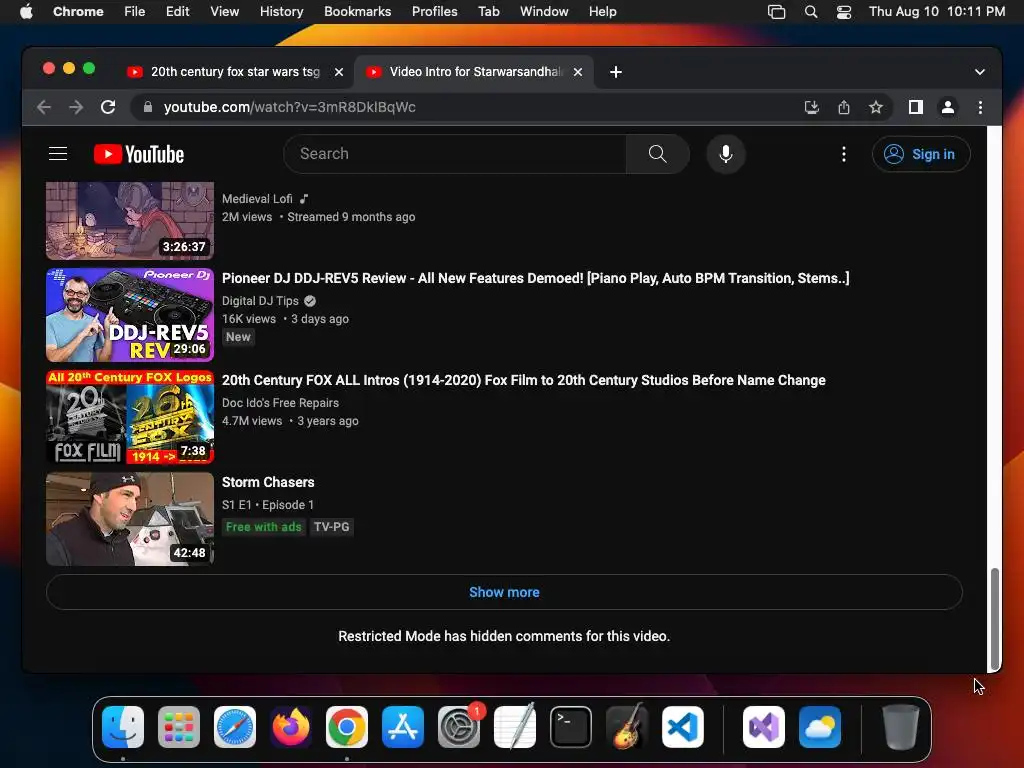Open Chrome three-dot menu
1024x768 pixels.
point(980,107)
